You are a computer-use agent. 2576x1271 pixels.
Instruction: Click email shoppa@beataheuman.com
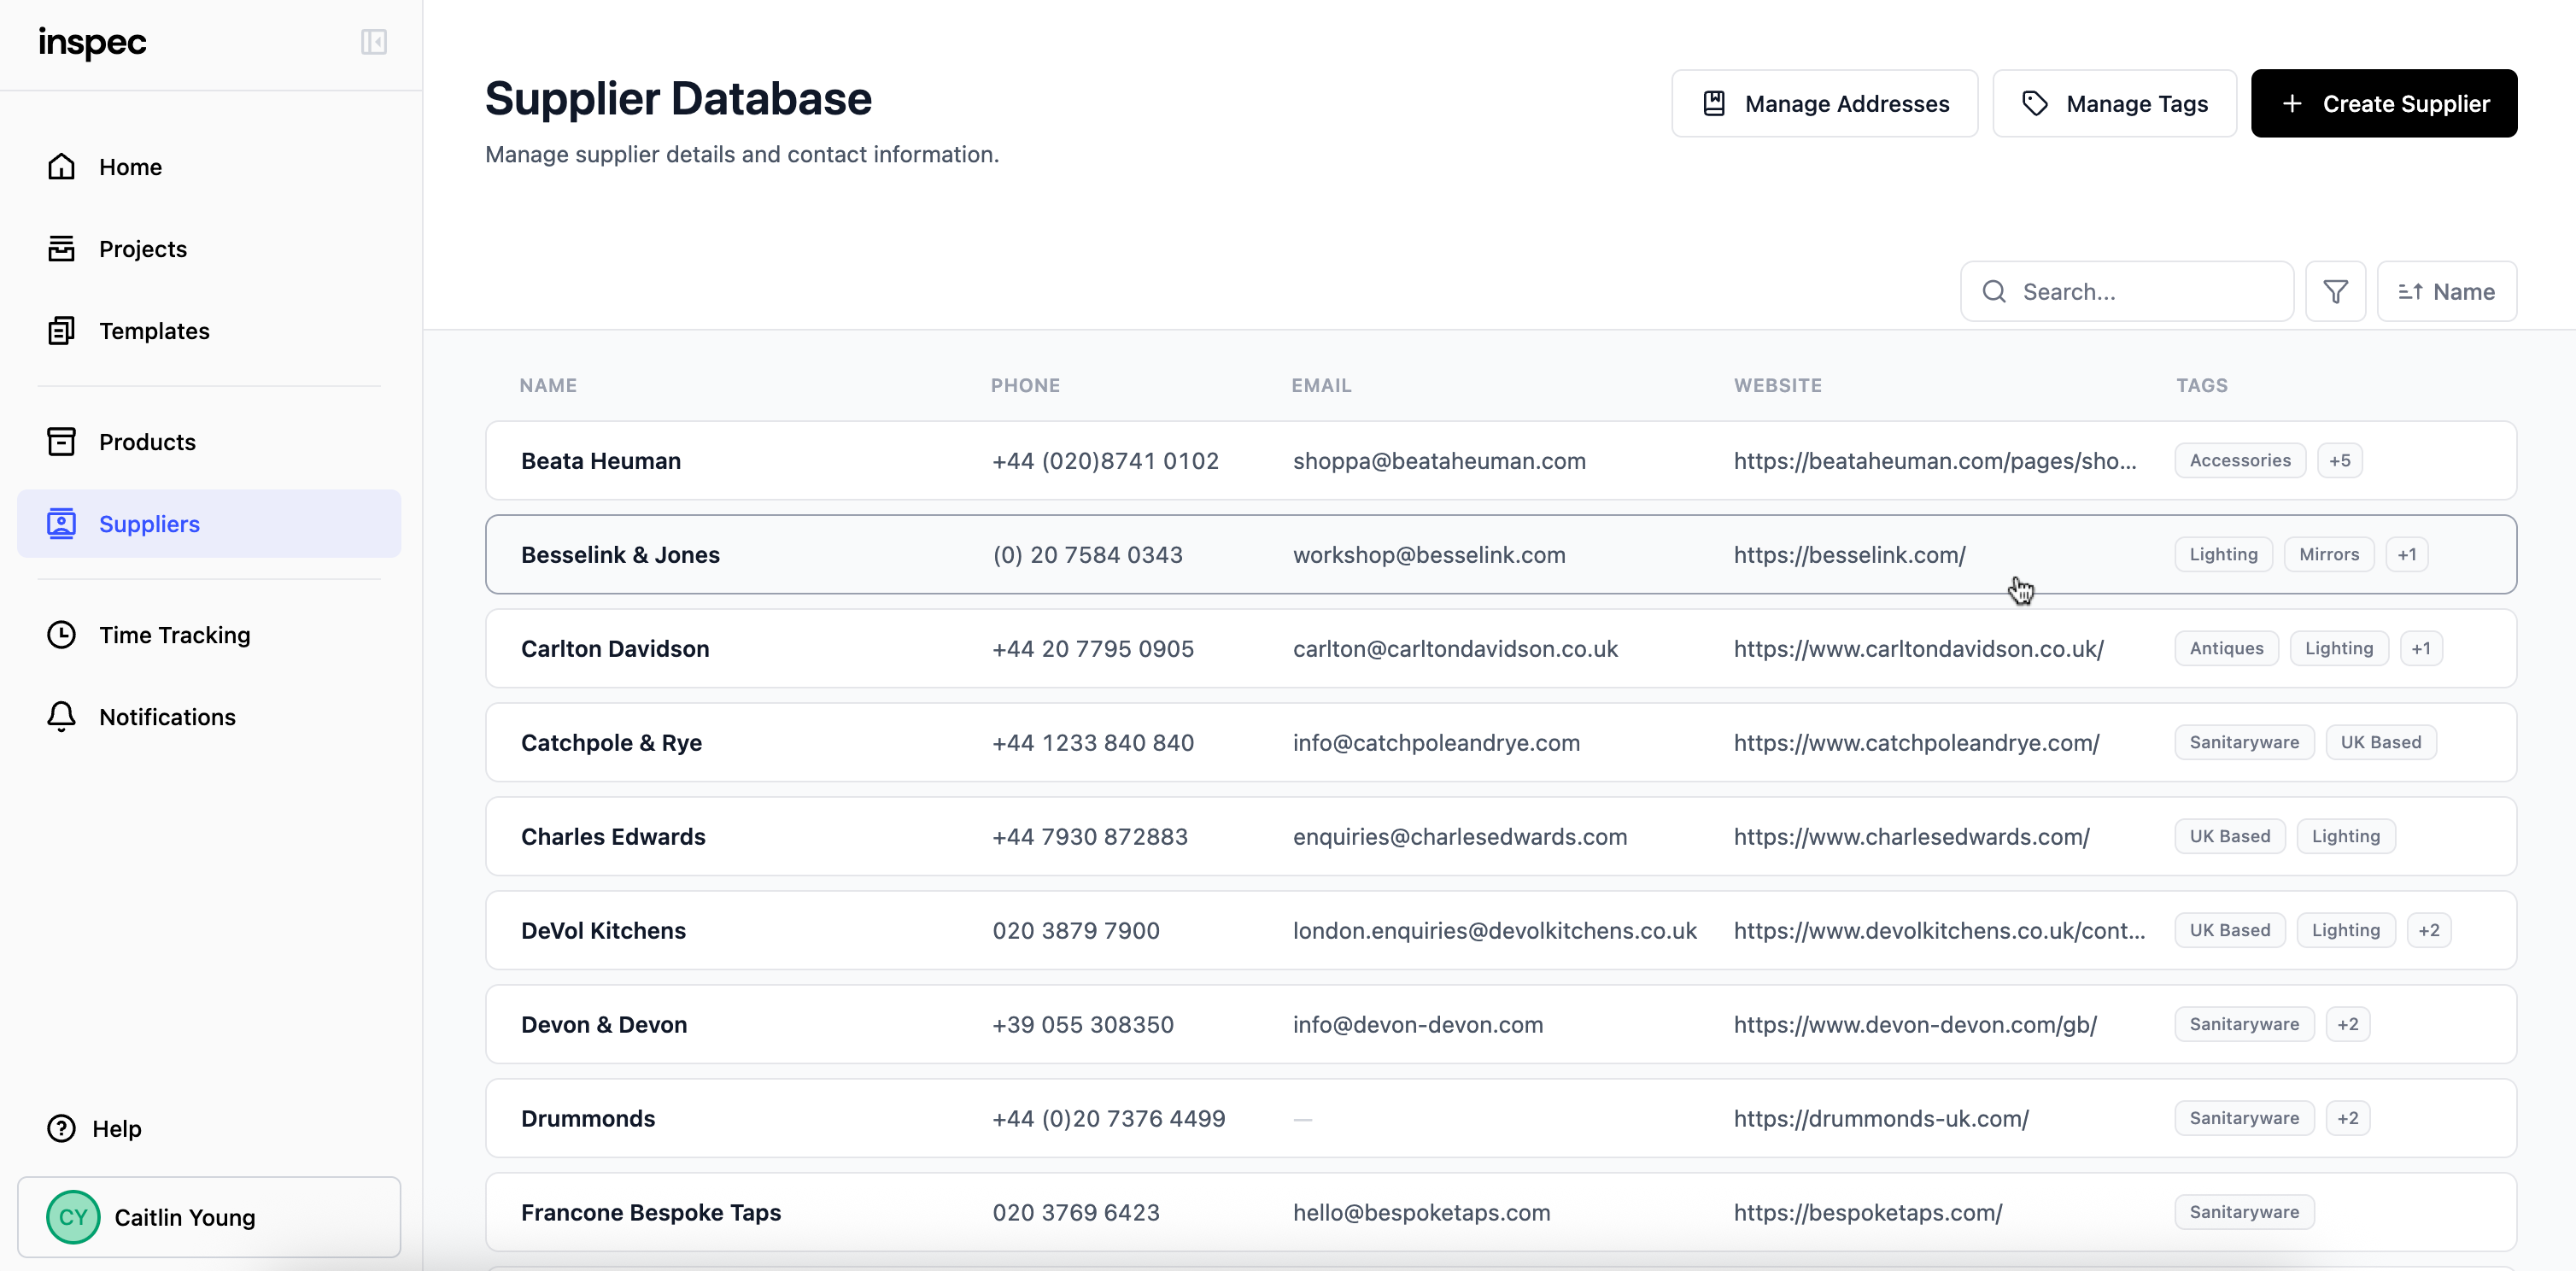point(1439,461)
